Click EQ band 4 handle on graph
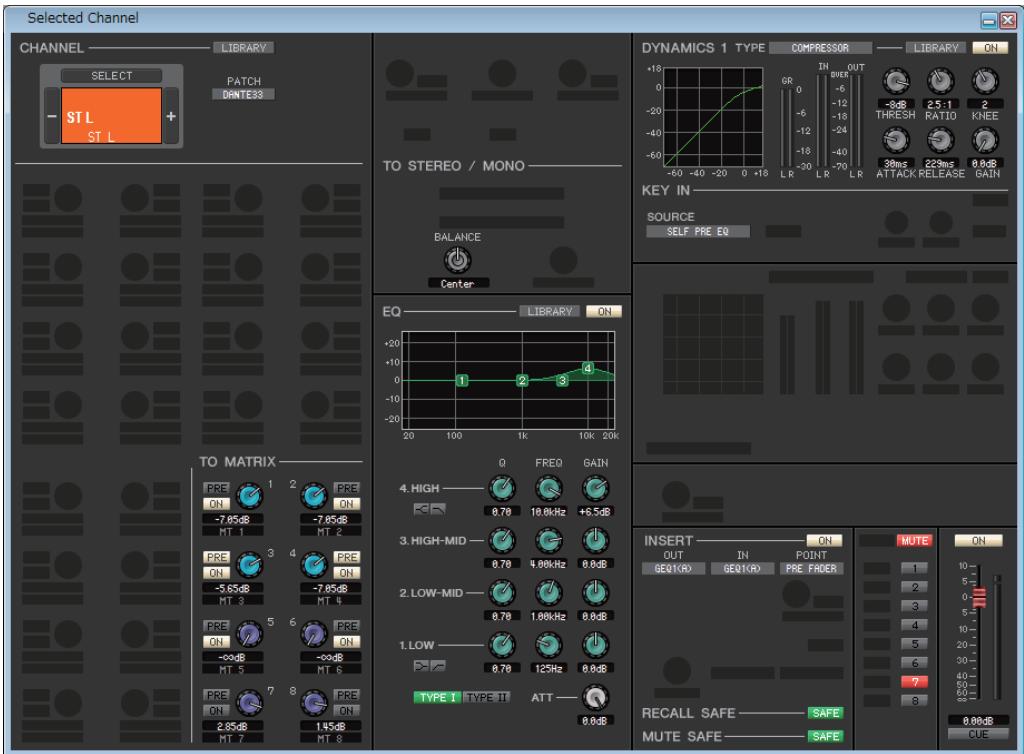Image resolution: width=1024 pixels, height=754 pixels. (588, 368)
